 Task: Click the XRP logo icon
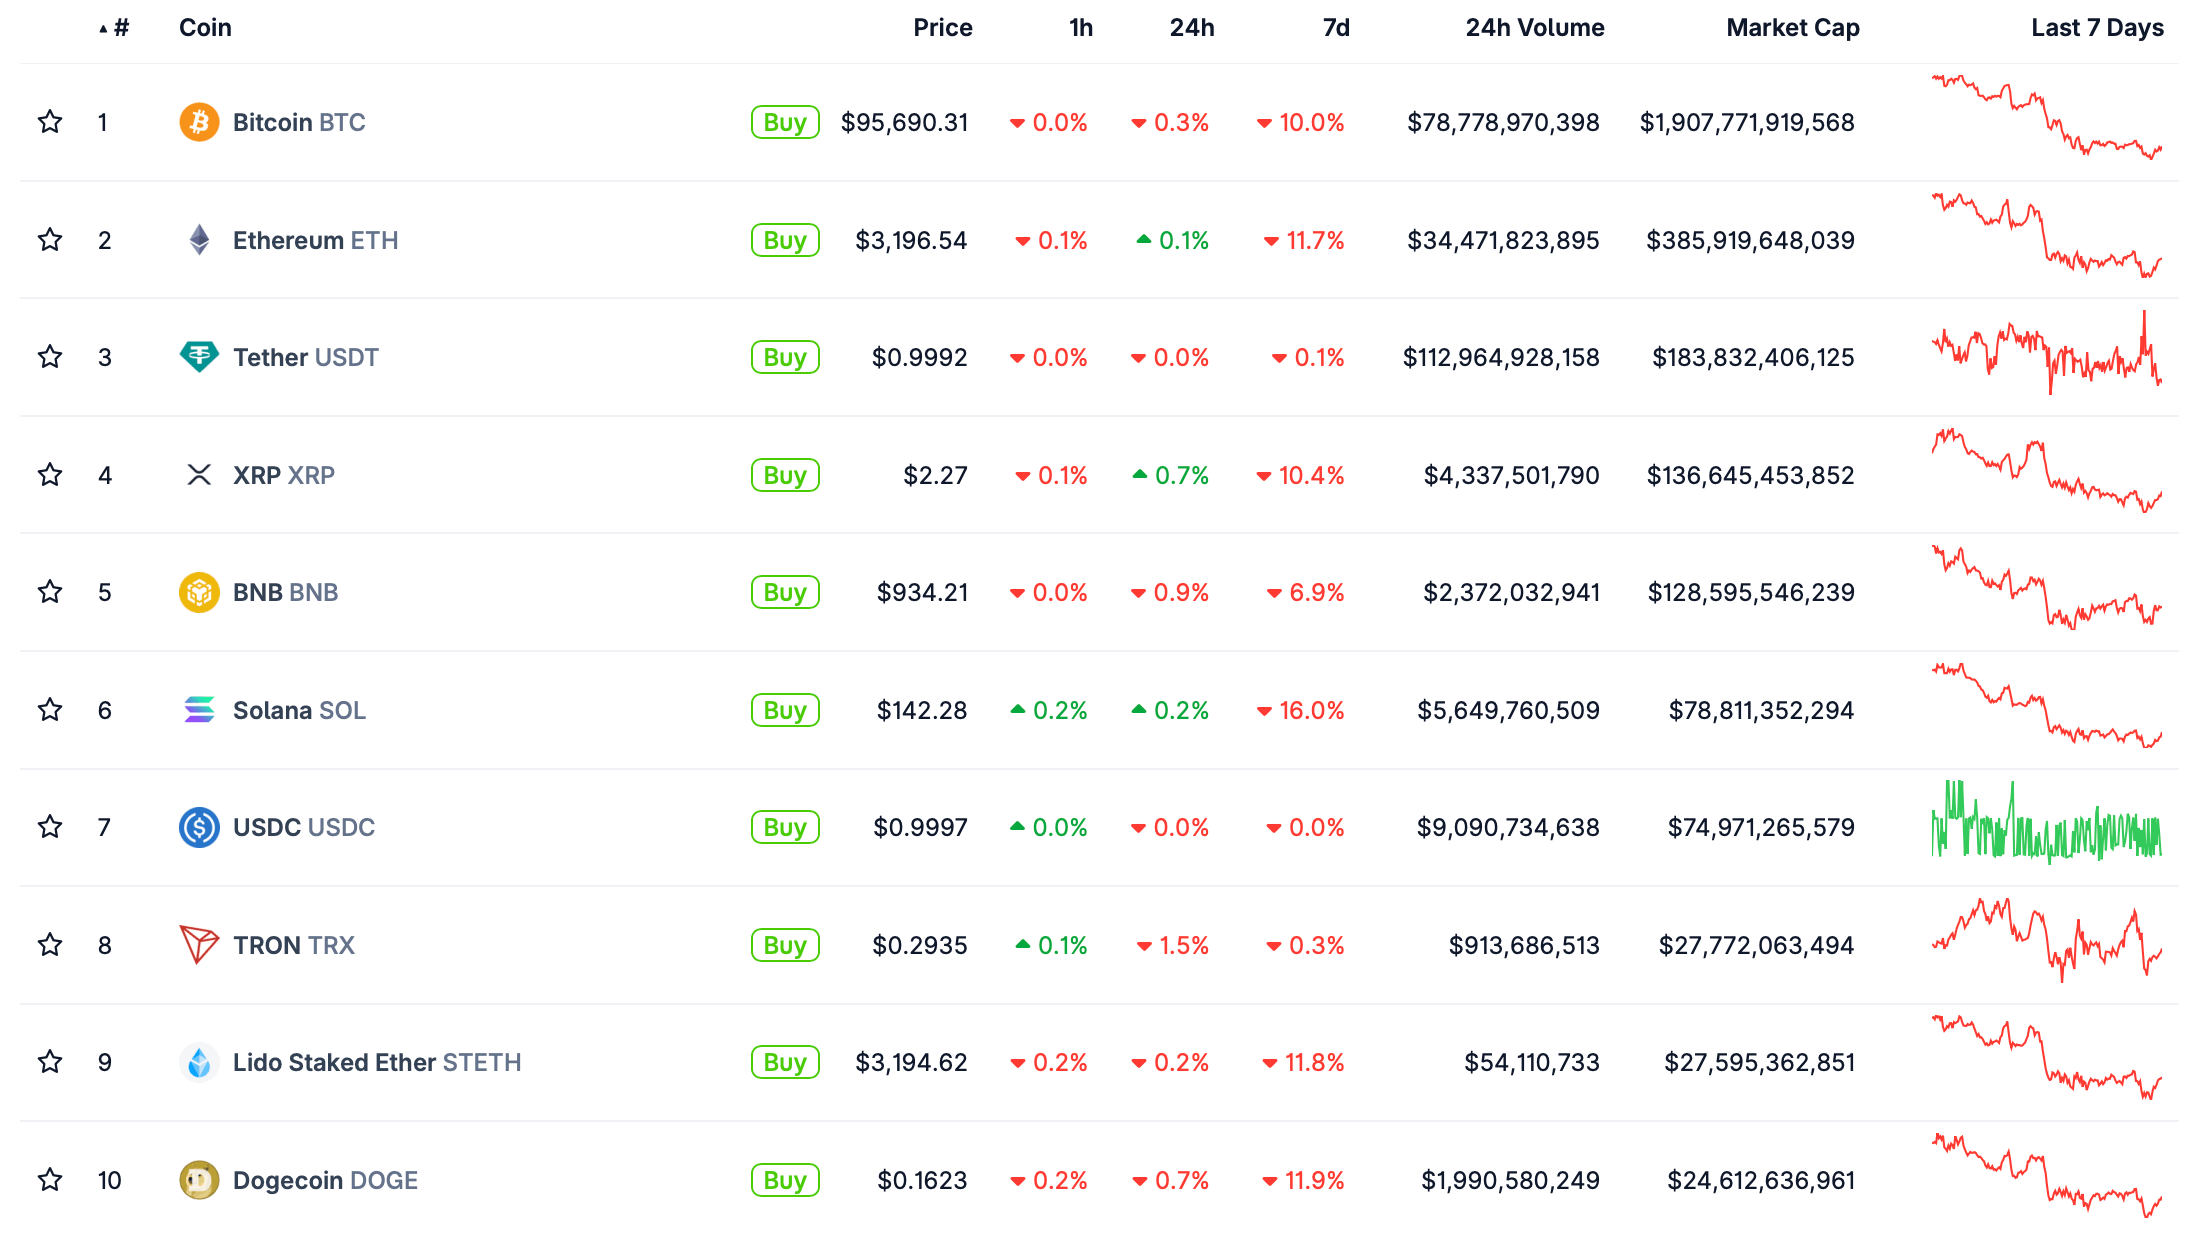199,475
